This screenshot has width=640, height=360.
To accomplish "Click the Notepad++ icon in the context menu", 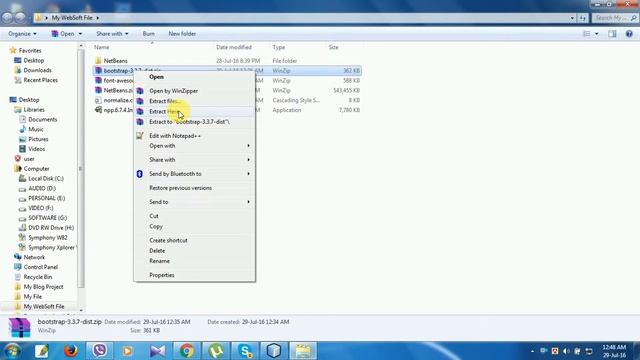I will (x=140, y=136).
